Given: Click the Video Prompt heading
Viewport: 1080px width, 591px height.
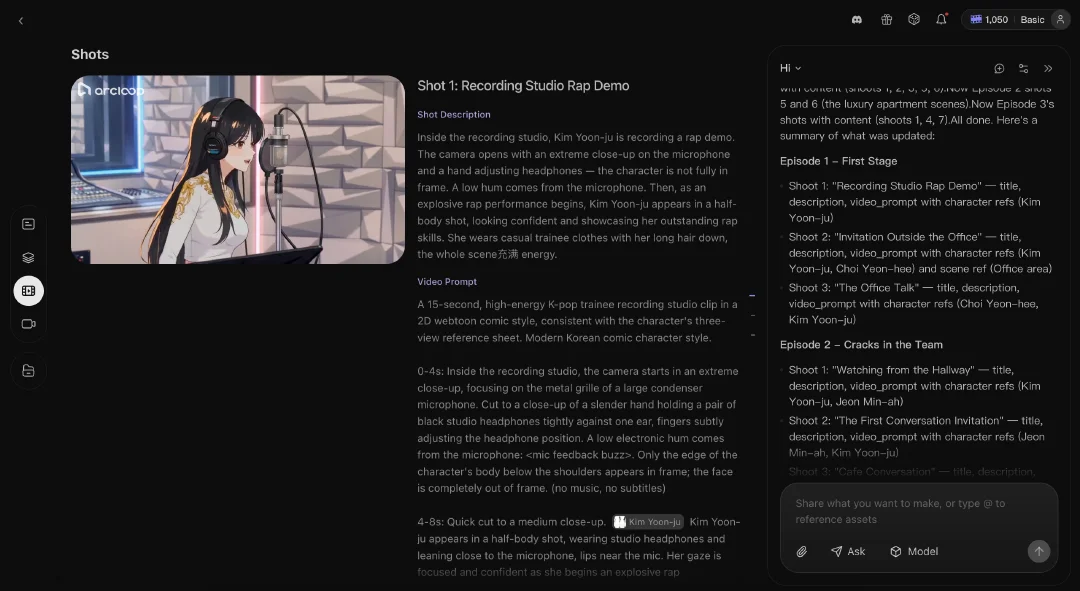Looking at the screenshot, I should point(446,282).
